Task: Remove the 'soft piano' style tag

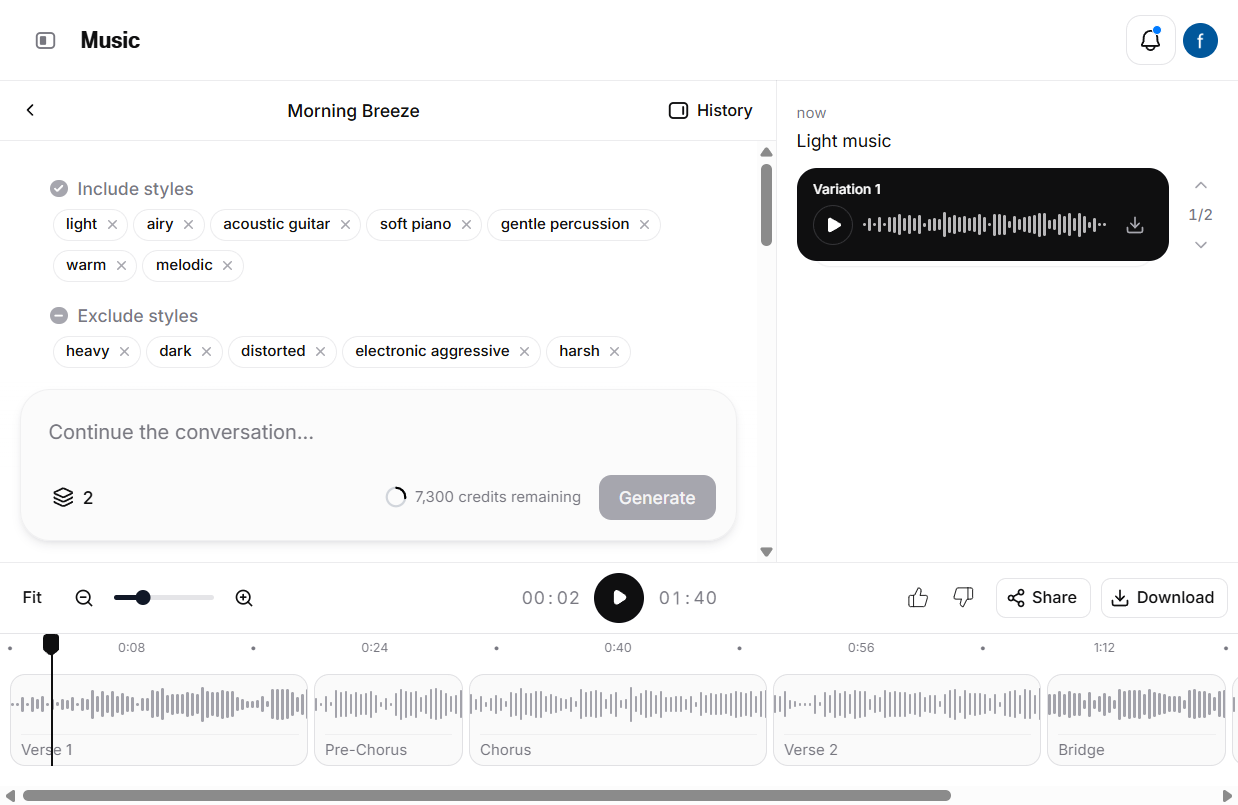Action: (466, 225)
